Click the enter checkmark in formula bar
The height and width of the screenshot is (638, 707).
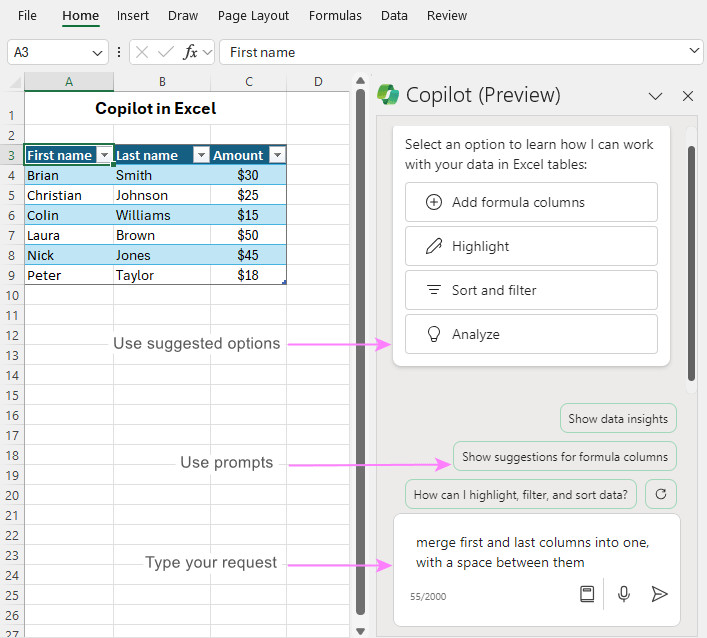(166, 52)
